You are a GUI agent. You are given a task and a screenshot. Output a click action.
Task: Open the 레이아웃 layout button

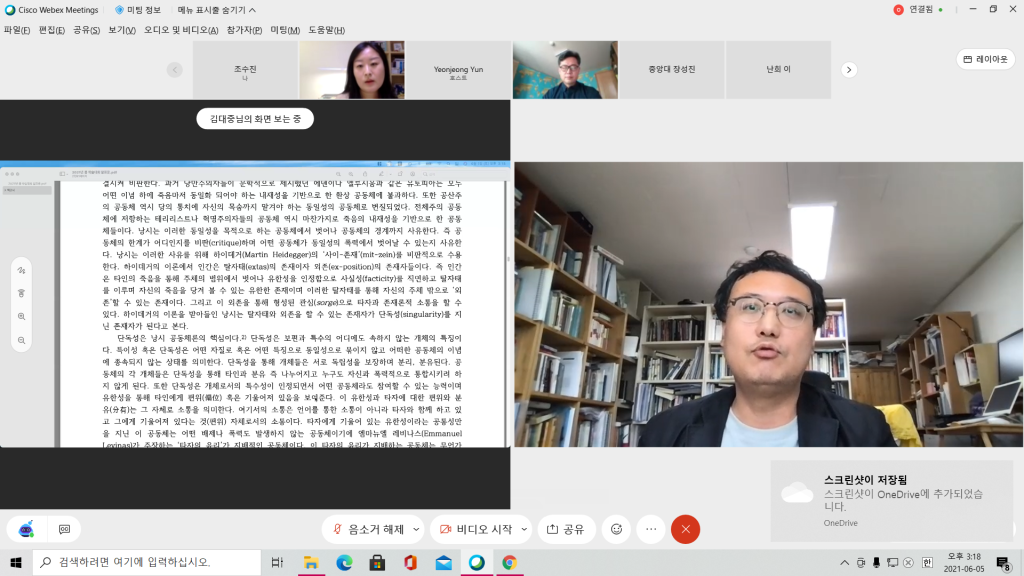click(985, 59)
